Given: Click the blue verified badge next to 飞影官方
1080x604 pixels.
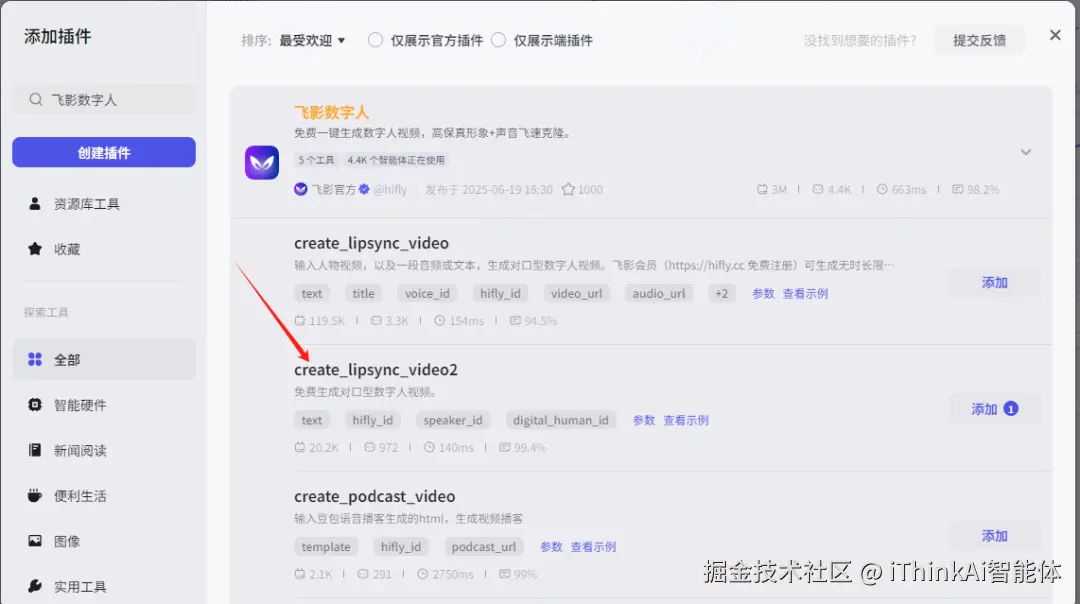Looking at the screenshot, I should [x=362, y=188].
